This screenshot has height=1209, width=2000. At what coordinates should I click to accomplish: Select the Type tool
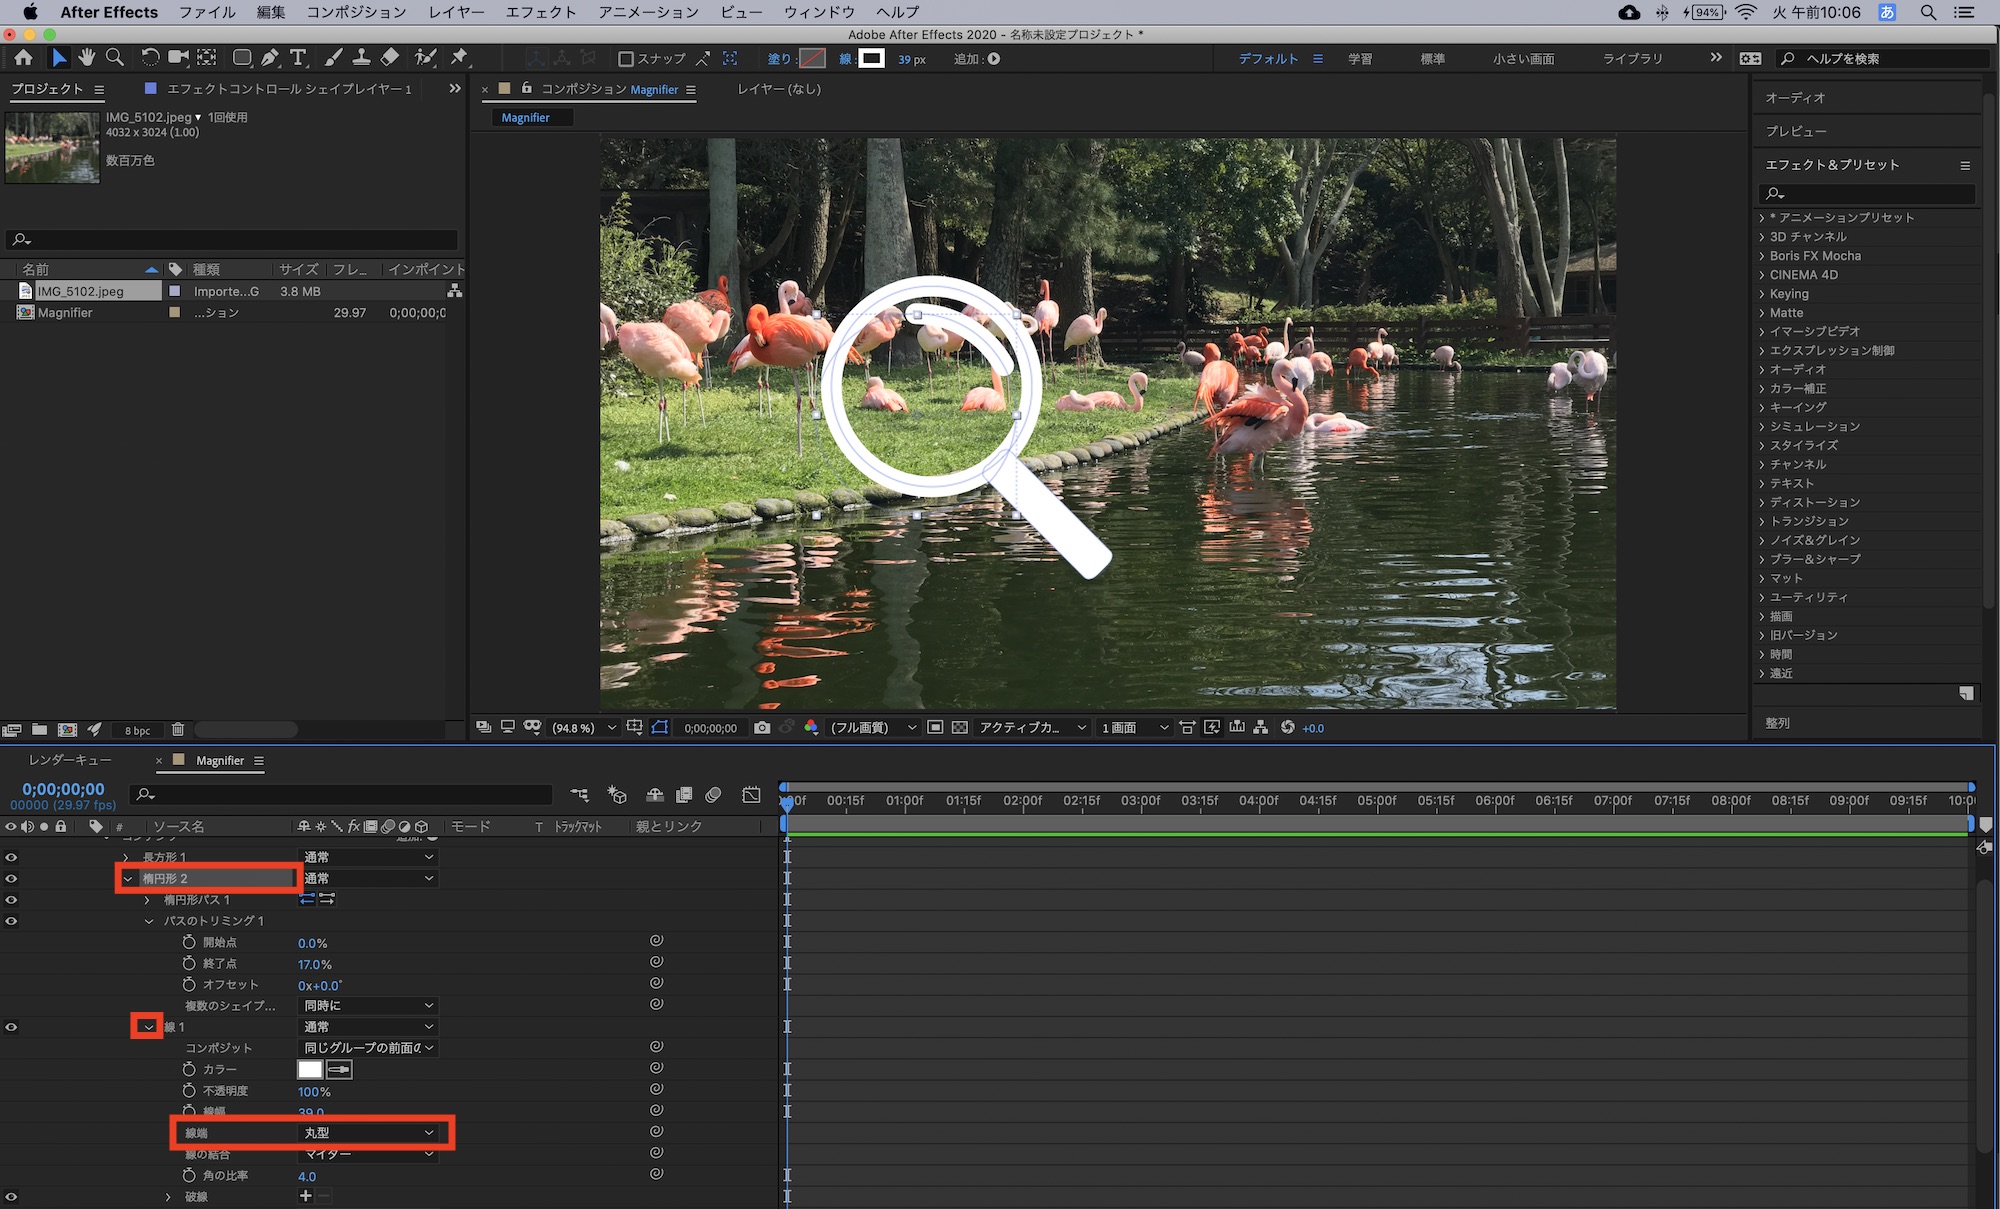point(298,58)
